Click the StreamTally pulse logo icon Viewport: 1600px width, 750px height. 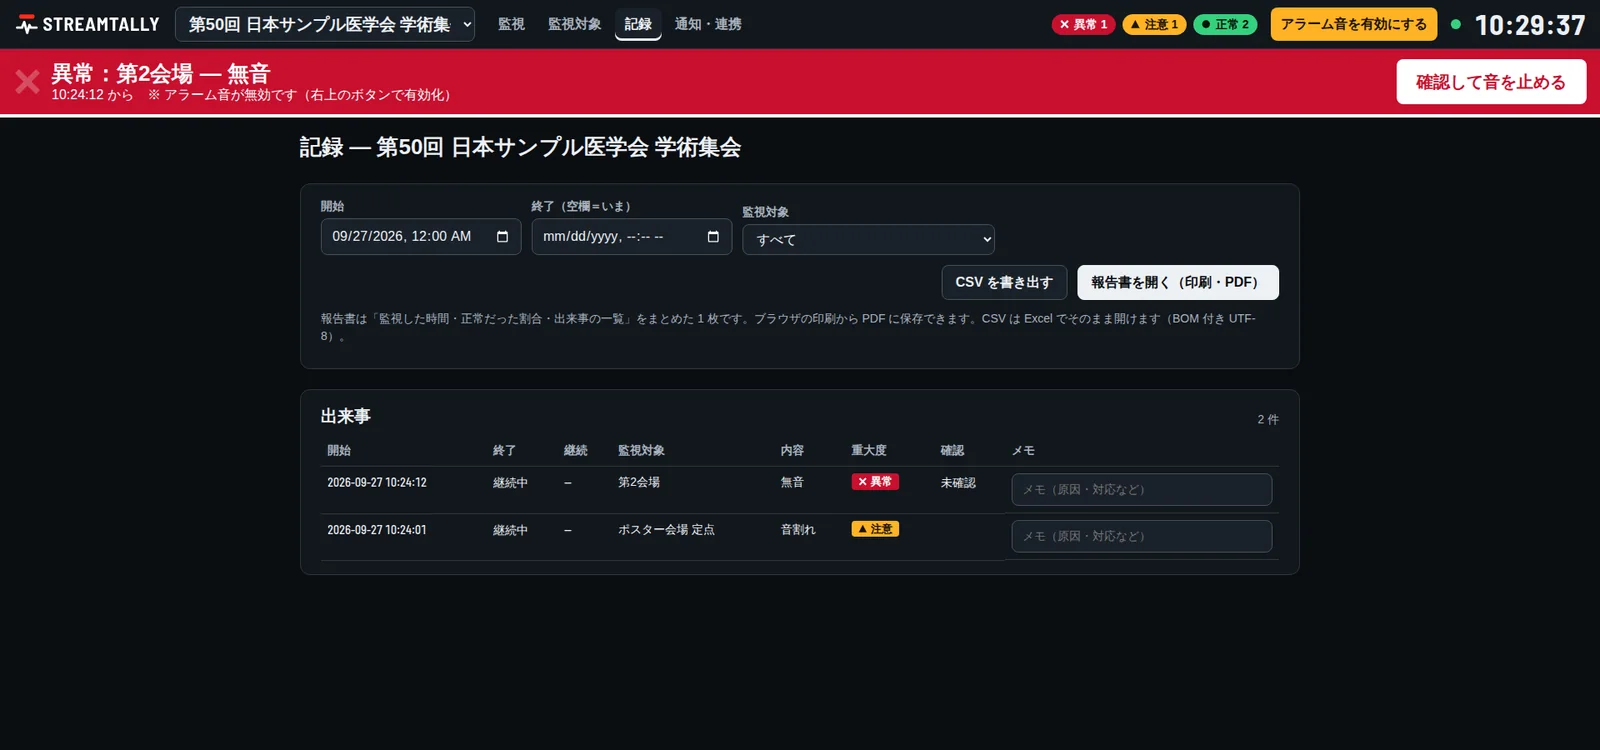27,24
